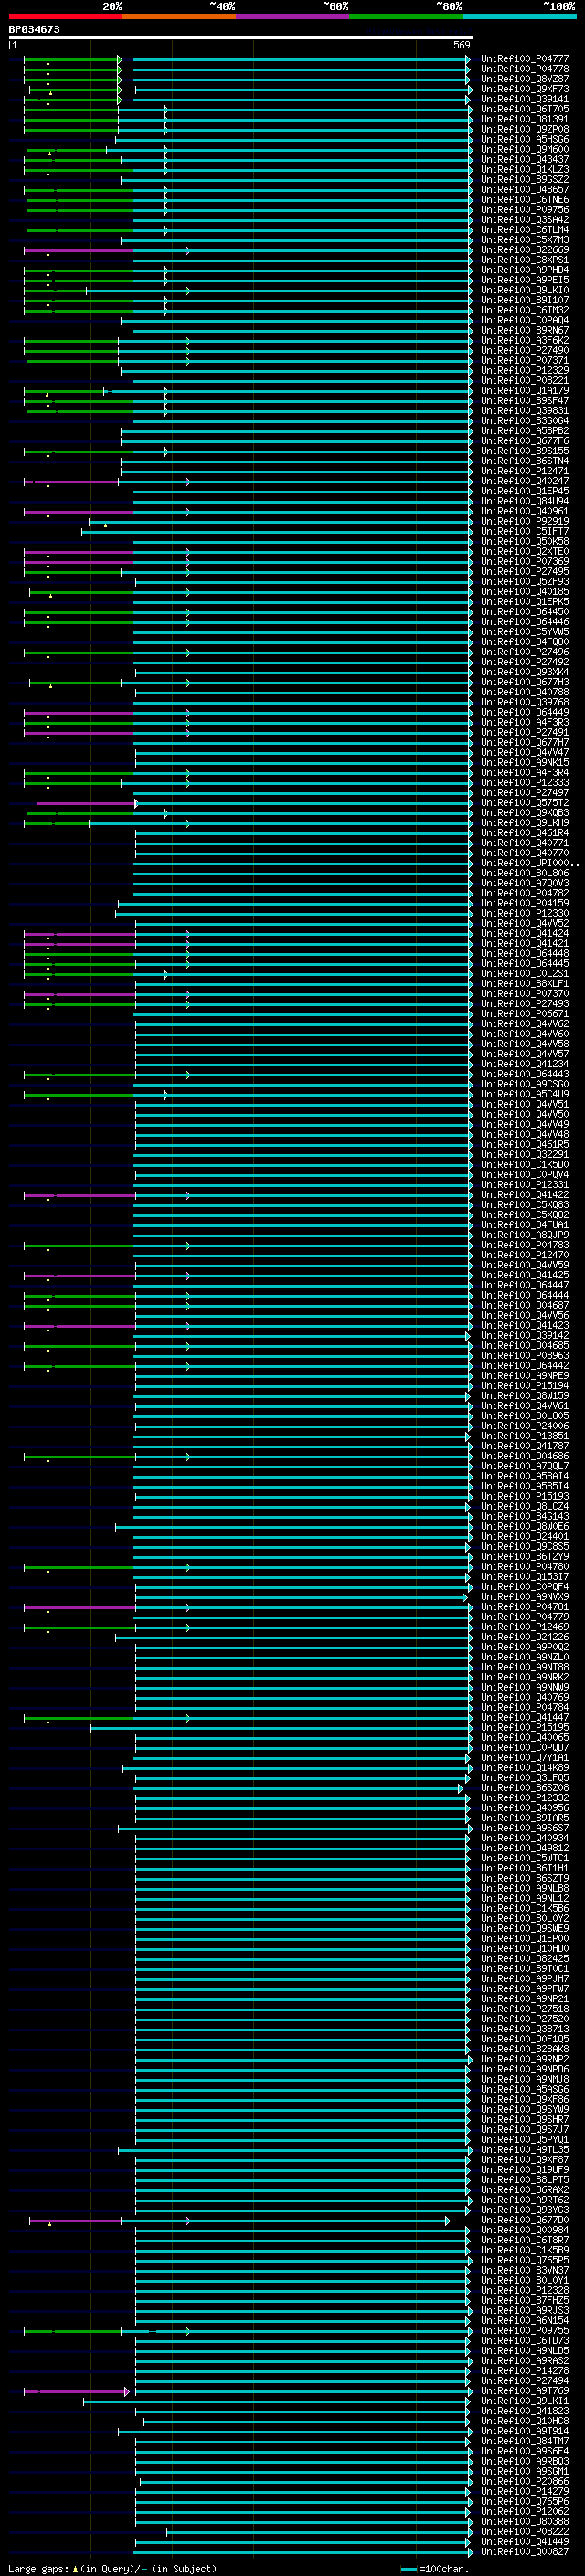Select label UniRef100_Q9ZP08
The width and height of the screenshot is (585, 2576).
tap(525, 129)
